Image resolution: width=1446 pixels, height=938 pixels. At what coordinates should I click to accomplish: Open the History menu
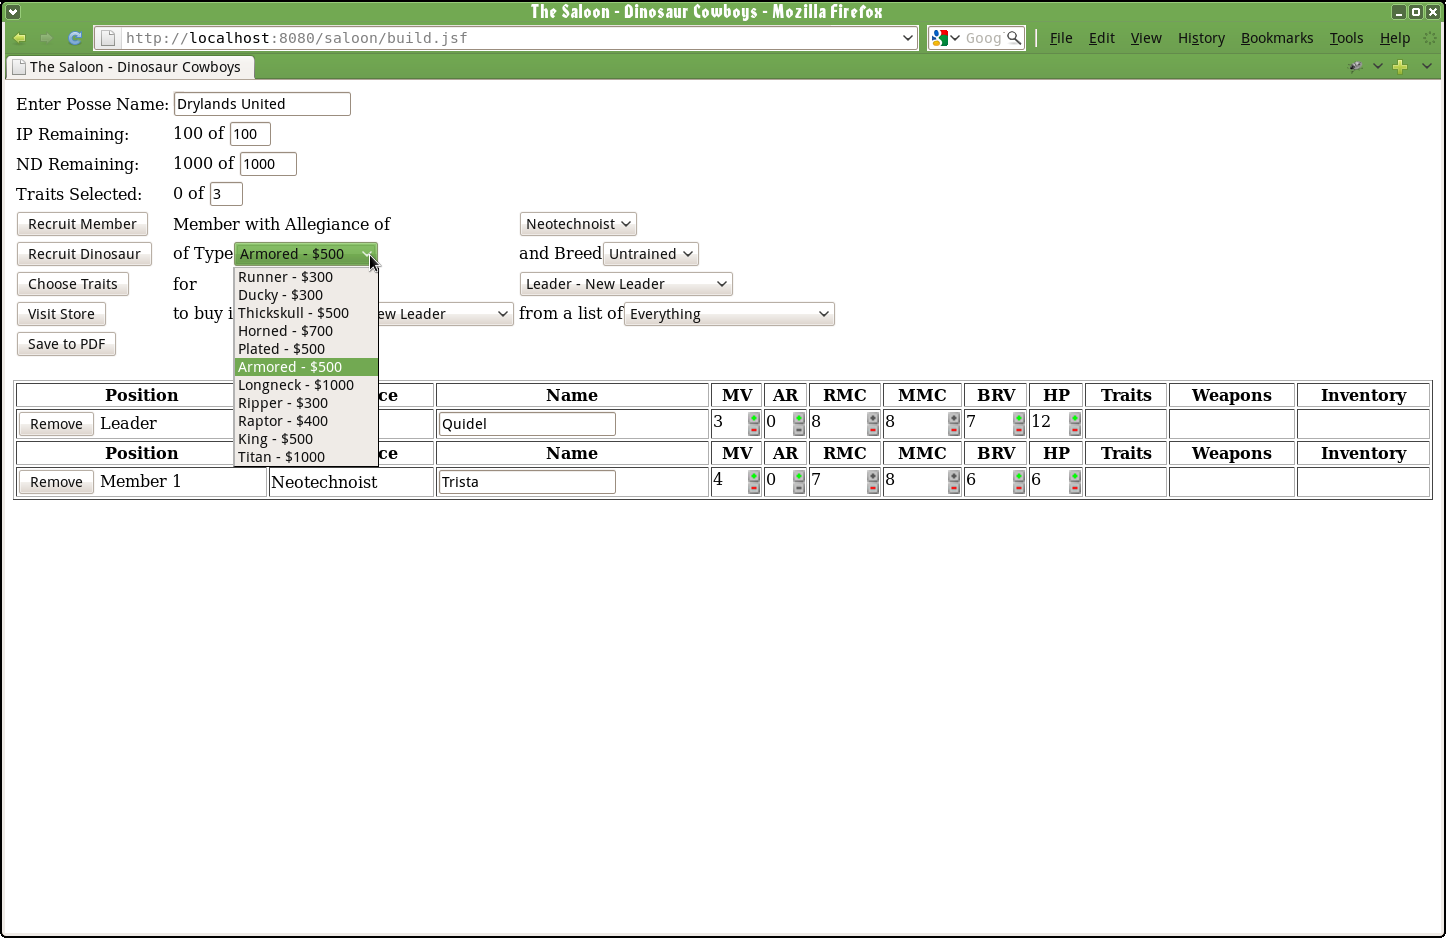[1200, 38]
